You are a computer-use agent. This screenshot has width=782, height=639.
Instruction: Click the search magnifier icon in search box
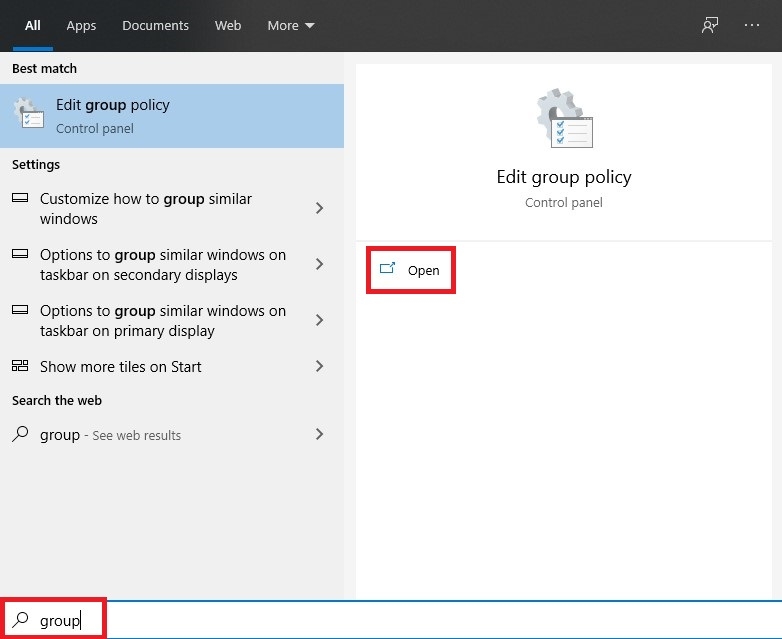click(x=20, y=620)
